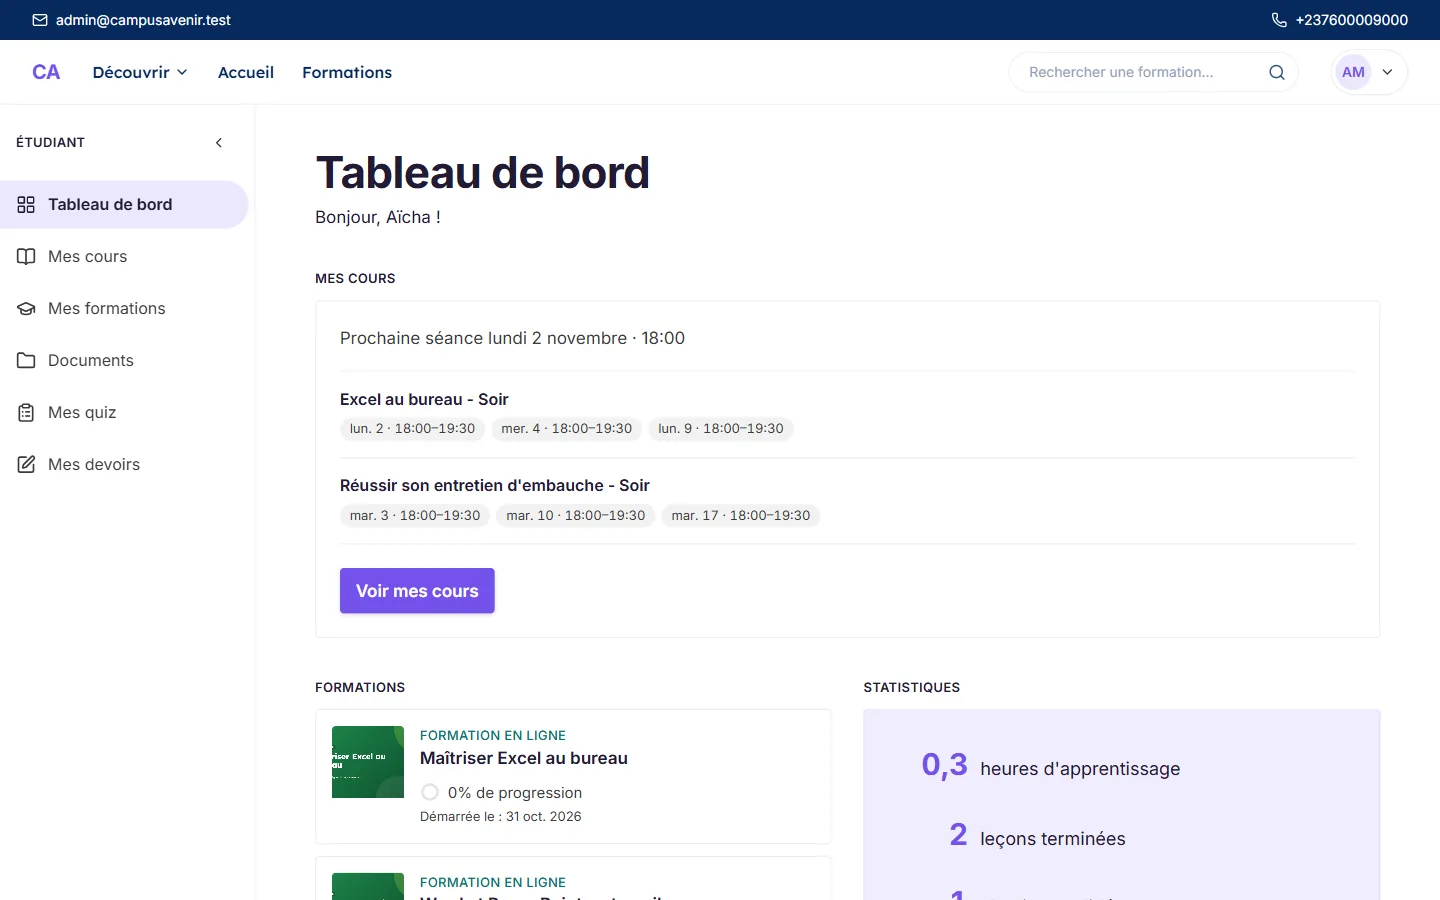Click the open book icon for Mes cours

click(26, 256)
